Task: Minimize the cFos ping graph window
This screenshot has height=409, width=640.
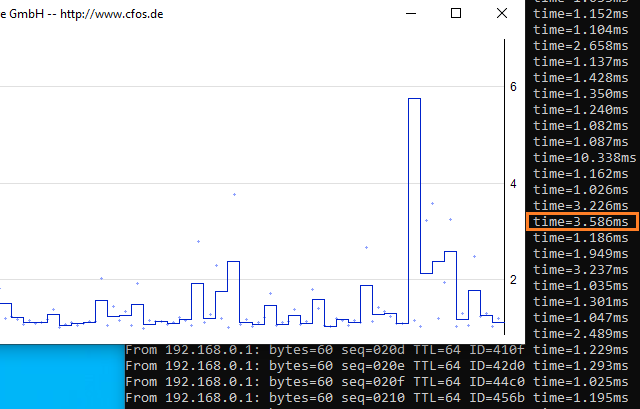Action: coord(411,13)
